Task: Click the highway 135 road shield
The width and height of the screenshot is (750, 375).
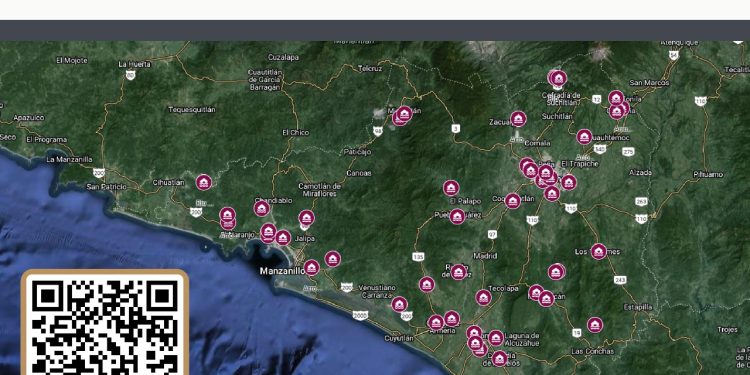Action: 418,257
